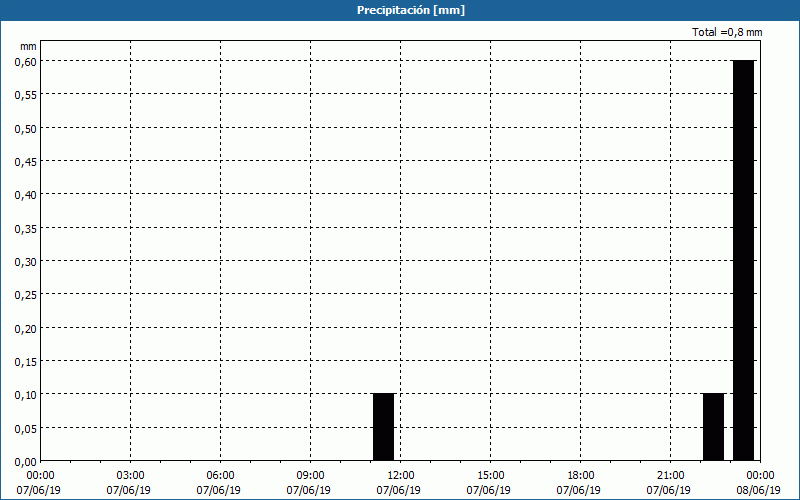Screen dimensions: 800x500
Task: Click the Total =0,8 mm label
Action: point(727,32)
